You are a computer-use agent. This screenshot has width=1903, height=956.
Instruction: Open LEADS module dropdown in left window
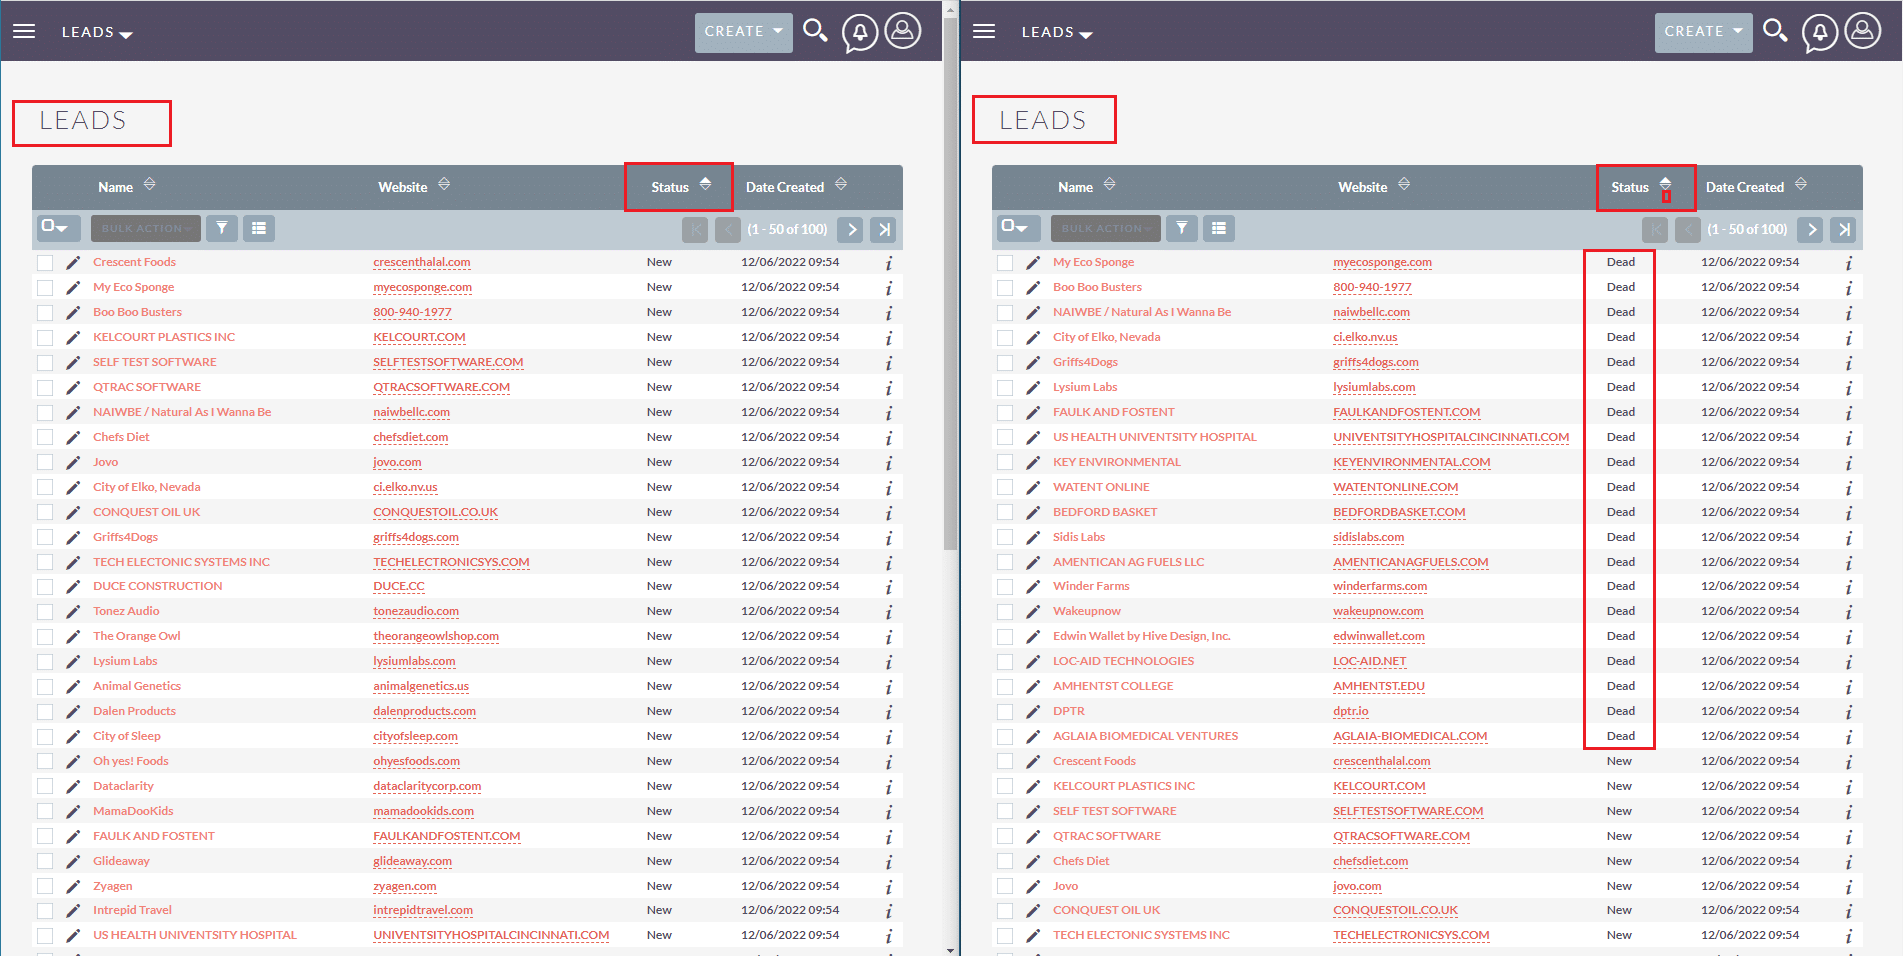[97, 32]
